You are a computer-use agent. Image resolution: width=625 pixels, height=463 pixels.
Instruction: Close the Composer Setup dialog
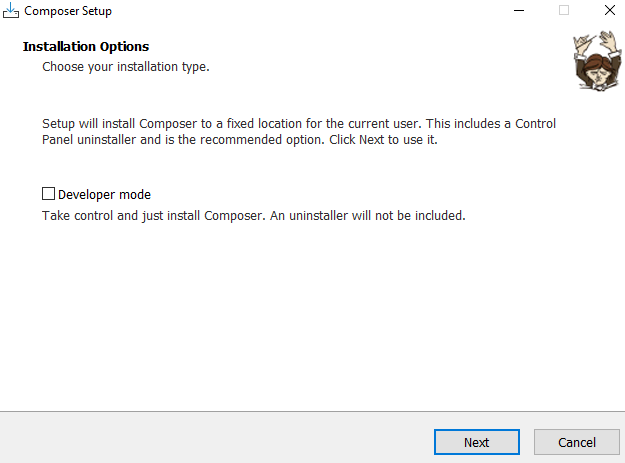(x=609, y=11)
